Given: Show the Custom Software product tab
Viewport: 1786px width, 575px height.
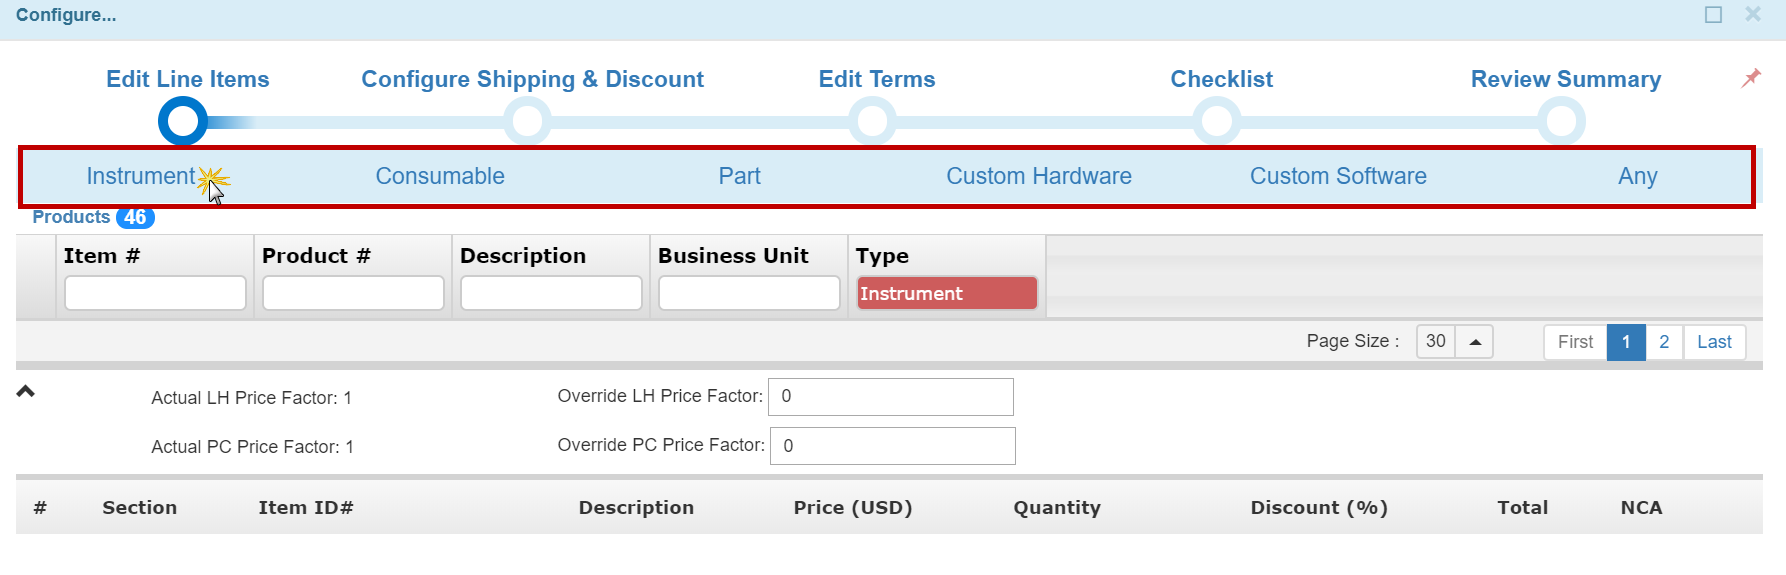Looking at the screenshot, I should [x=1337, y=176].
